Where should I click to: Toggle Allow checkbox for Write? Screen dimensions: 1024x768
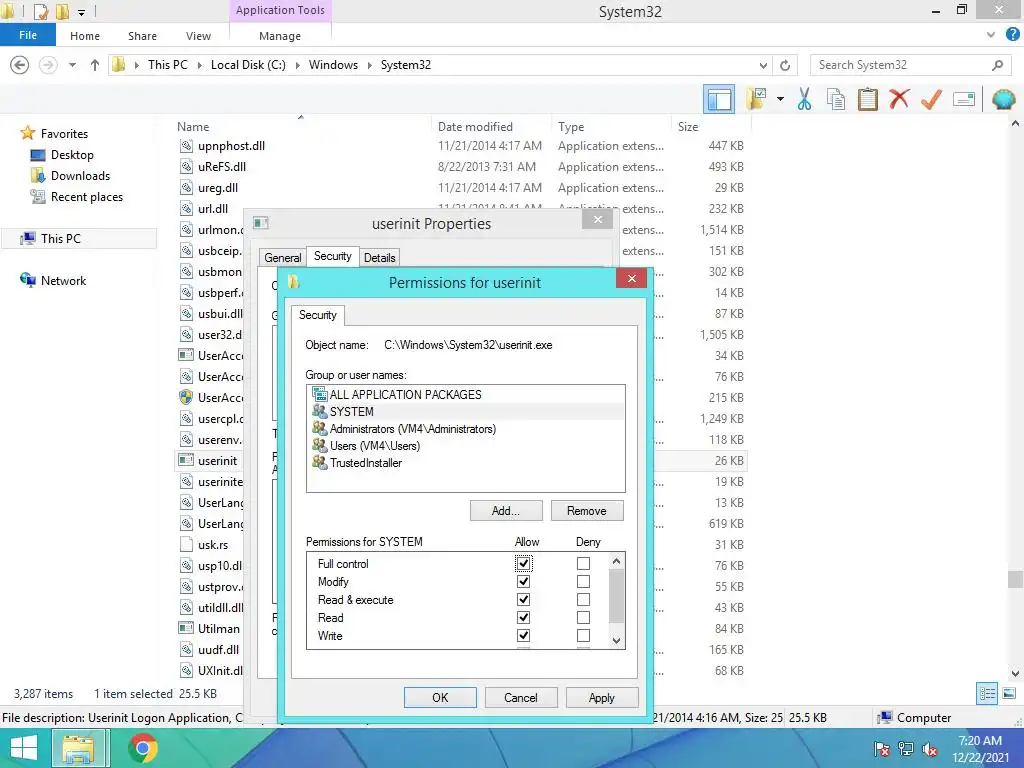coord(523,635)
